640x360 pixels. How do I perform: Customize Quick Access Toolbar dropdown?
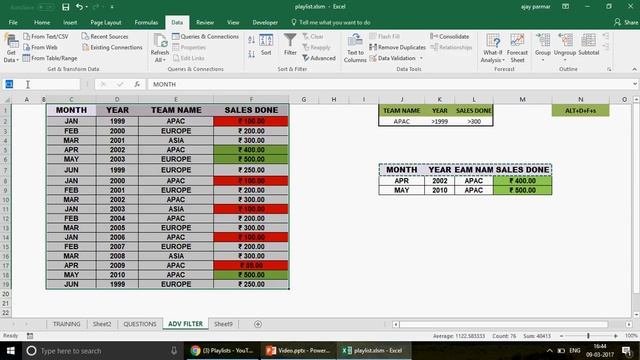tap(112, 7)
